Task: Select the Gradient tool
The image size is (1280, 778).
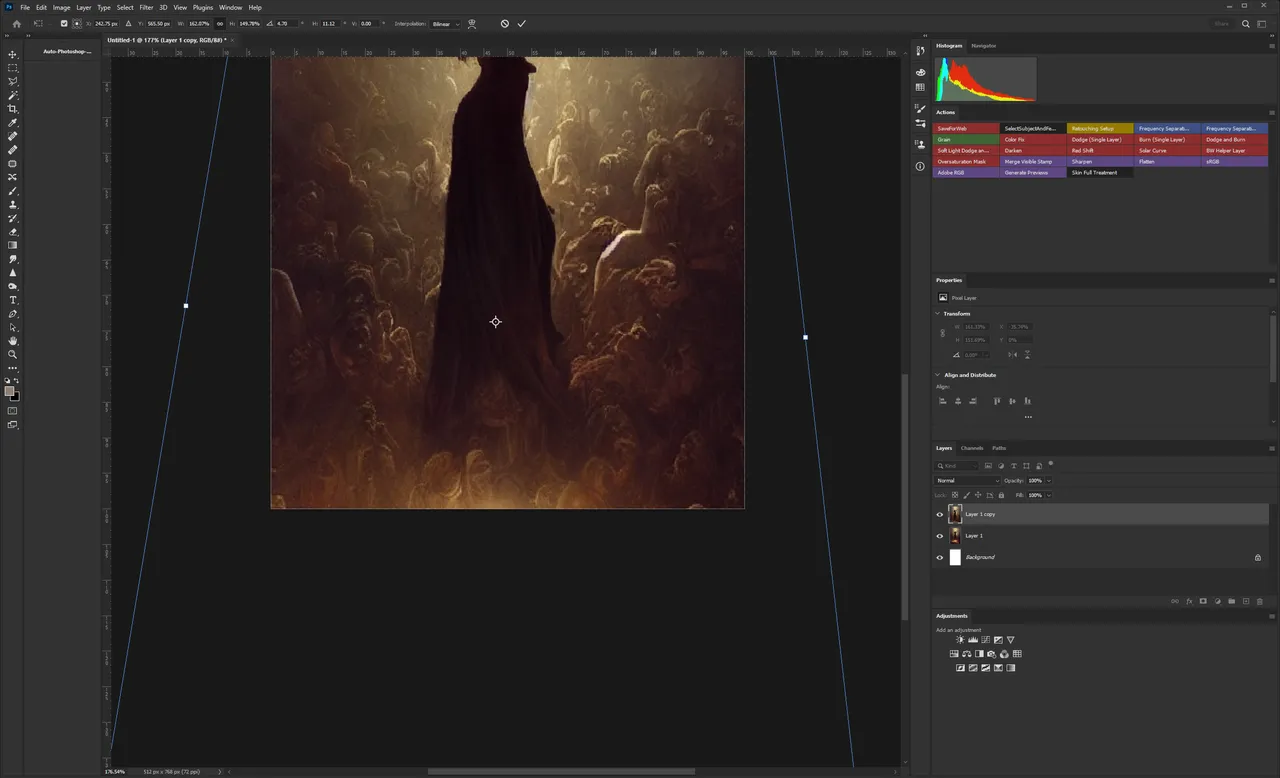Action: pos(13,245)
